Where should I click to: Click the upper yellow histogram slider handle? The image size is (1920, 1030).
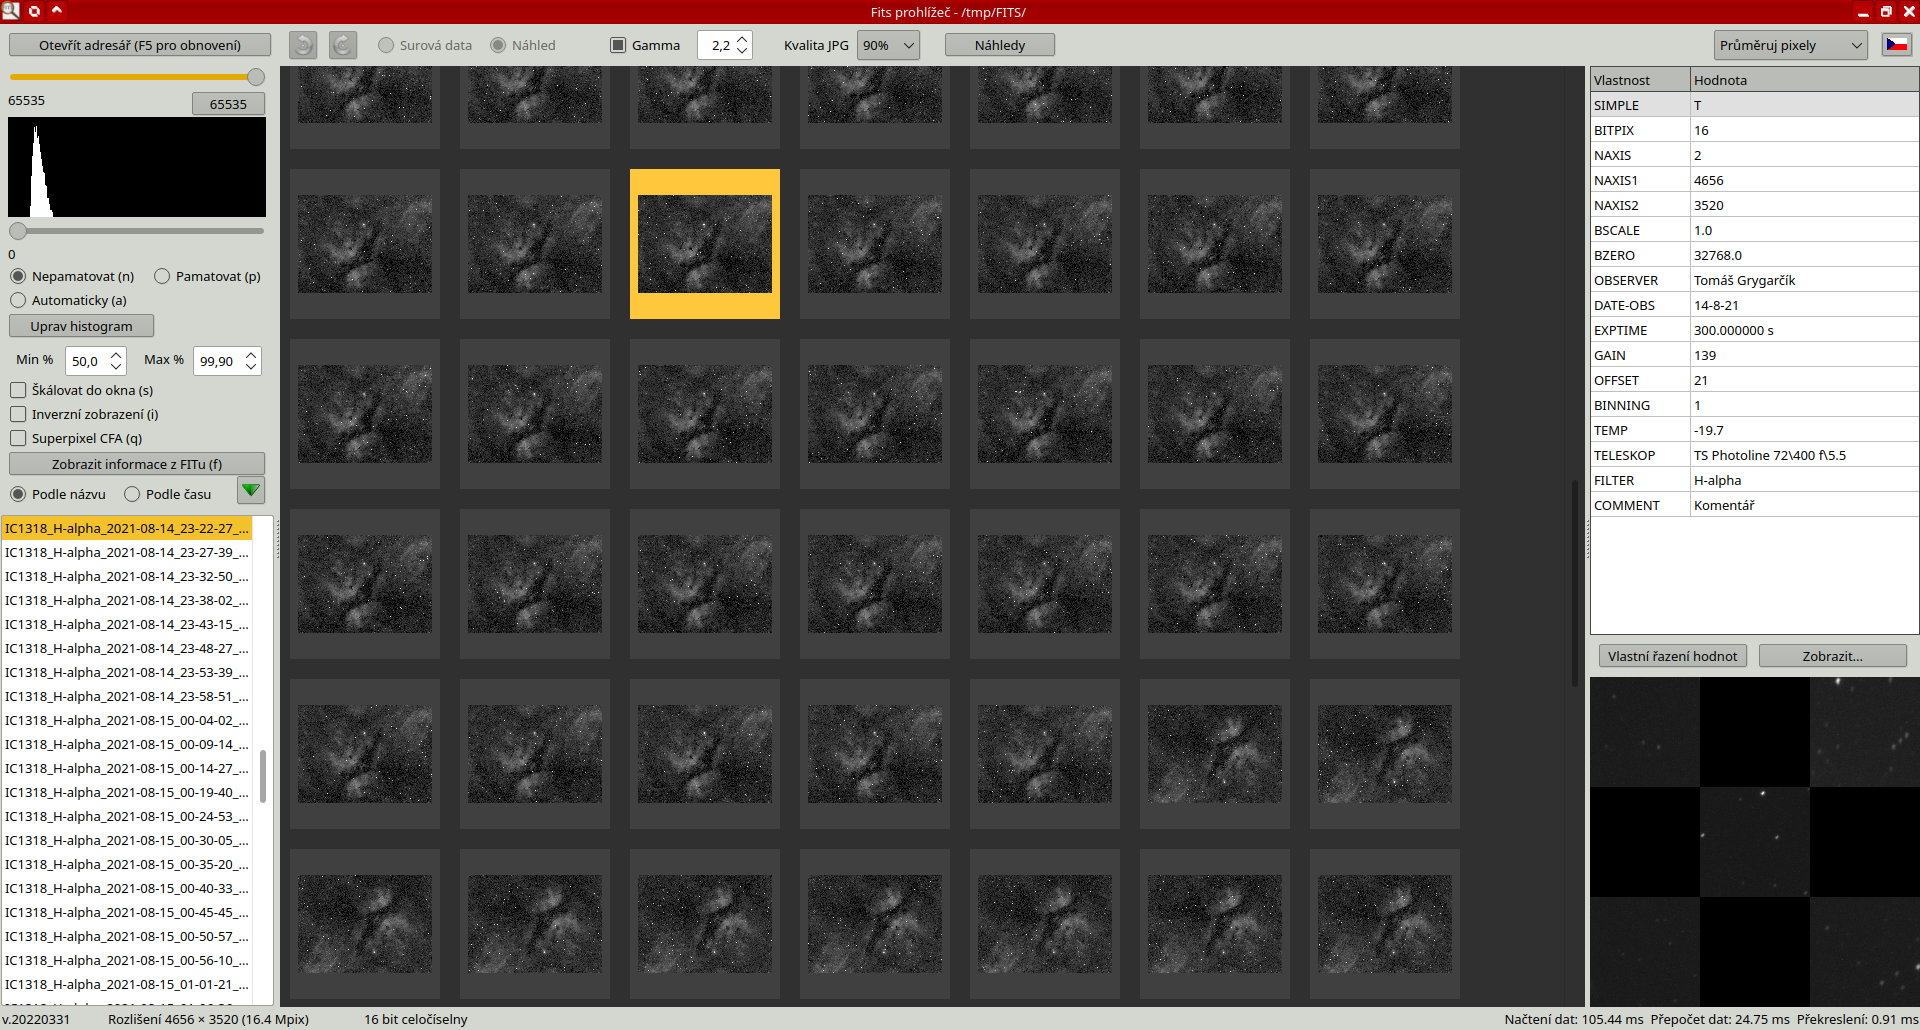[256, 77]
